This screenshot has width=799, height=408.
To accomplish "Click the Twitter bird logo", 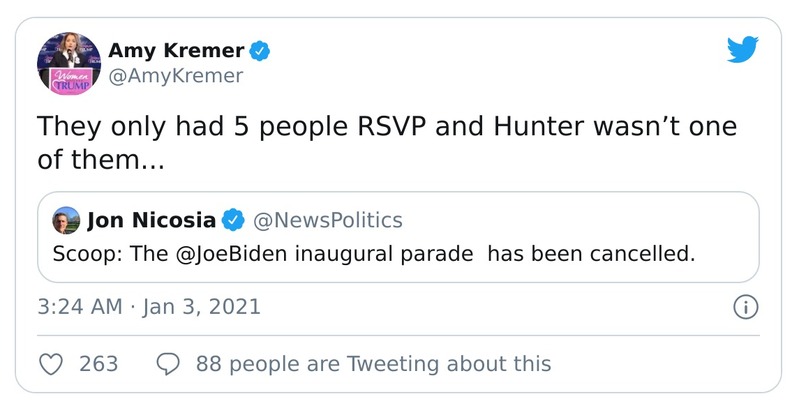I will (742, 51).
